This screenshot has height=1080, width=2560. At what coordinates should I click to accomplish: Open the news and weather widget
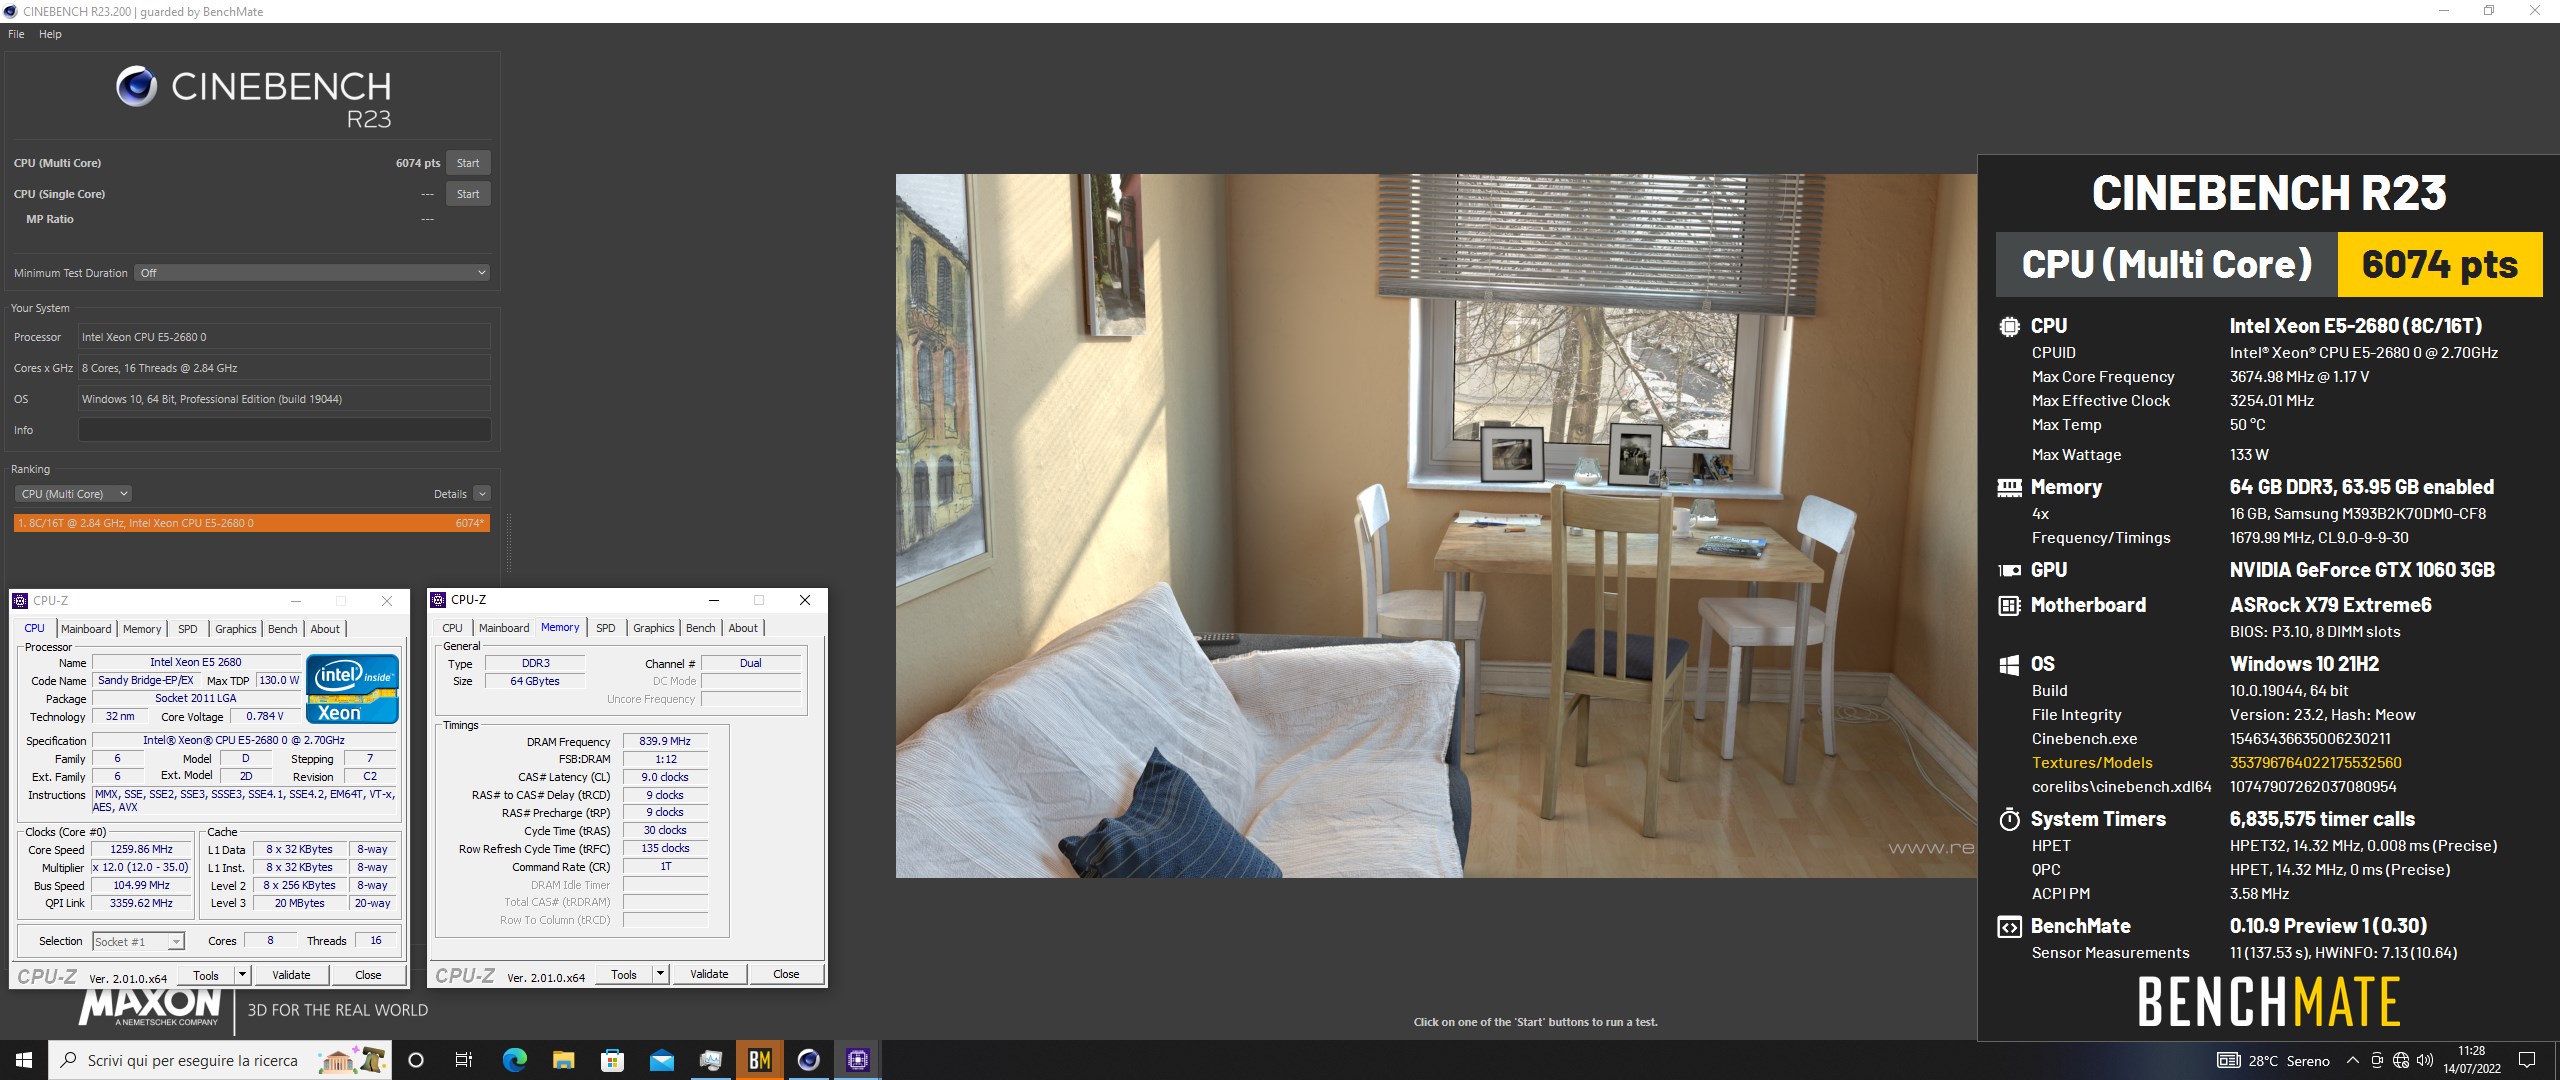point(2273,1060)
